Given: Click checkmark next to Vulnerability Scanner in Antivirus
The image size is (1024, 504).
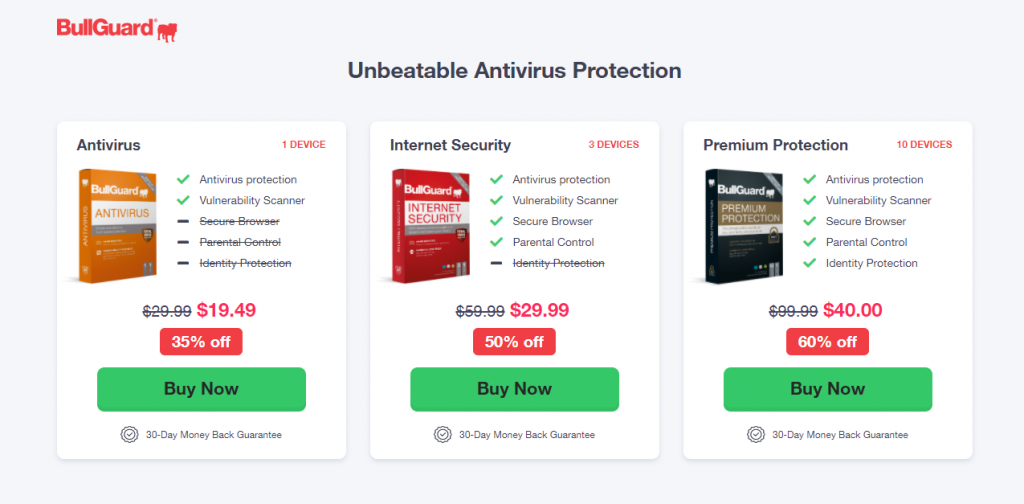Looking at the screenshot, I should pyautogui.click(x=183, y=200).
